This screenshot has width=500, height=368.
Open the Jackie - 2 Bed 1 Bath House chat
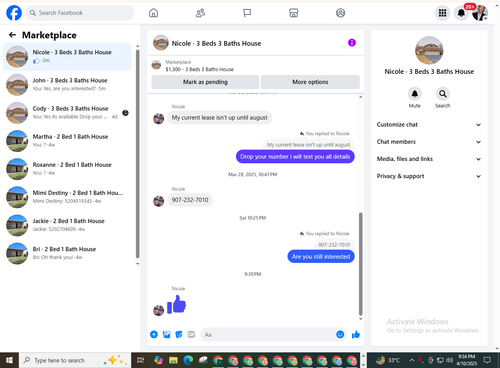(67, 225)
